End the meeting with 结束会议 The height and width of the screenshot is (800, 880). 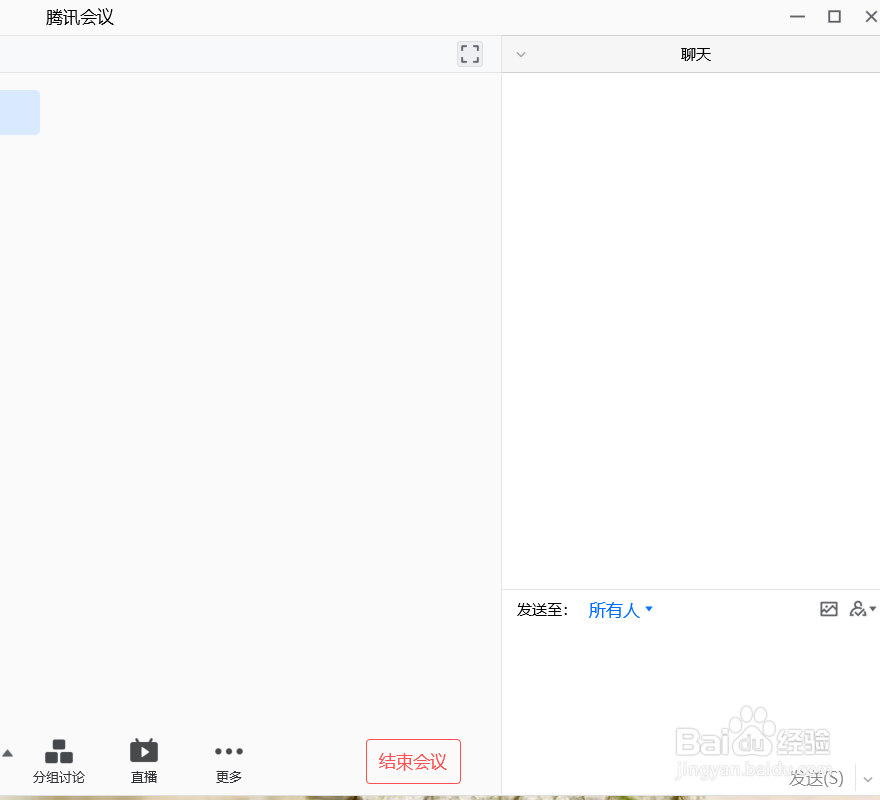(413, 761)
